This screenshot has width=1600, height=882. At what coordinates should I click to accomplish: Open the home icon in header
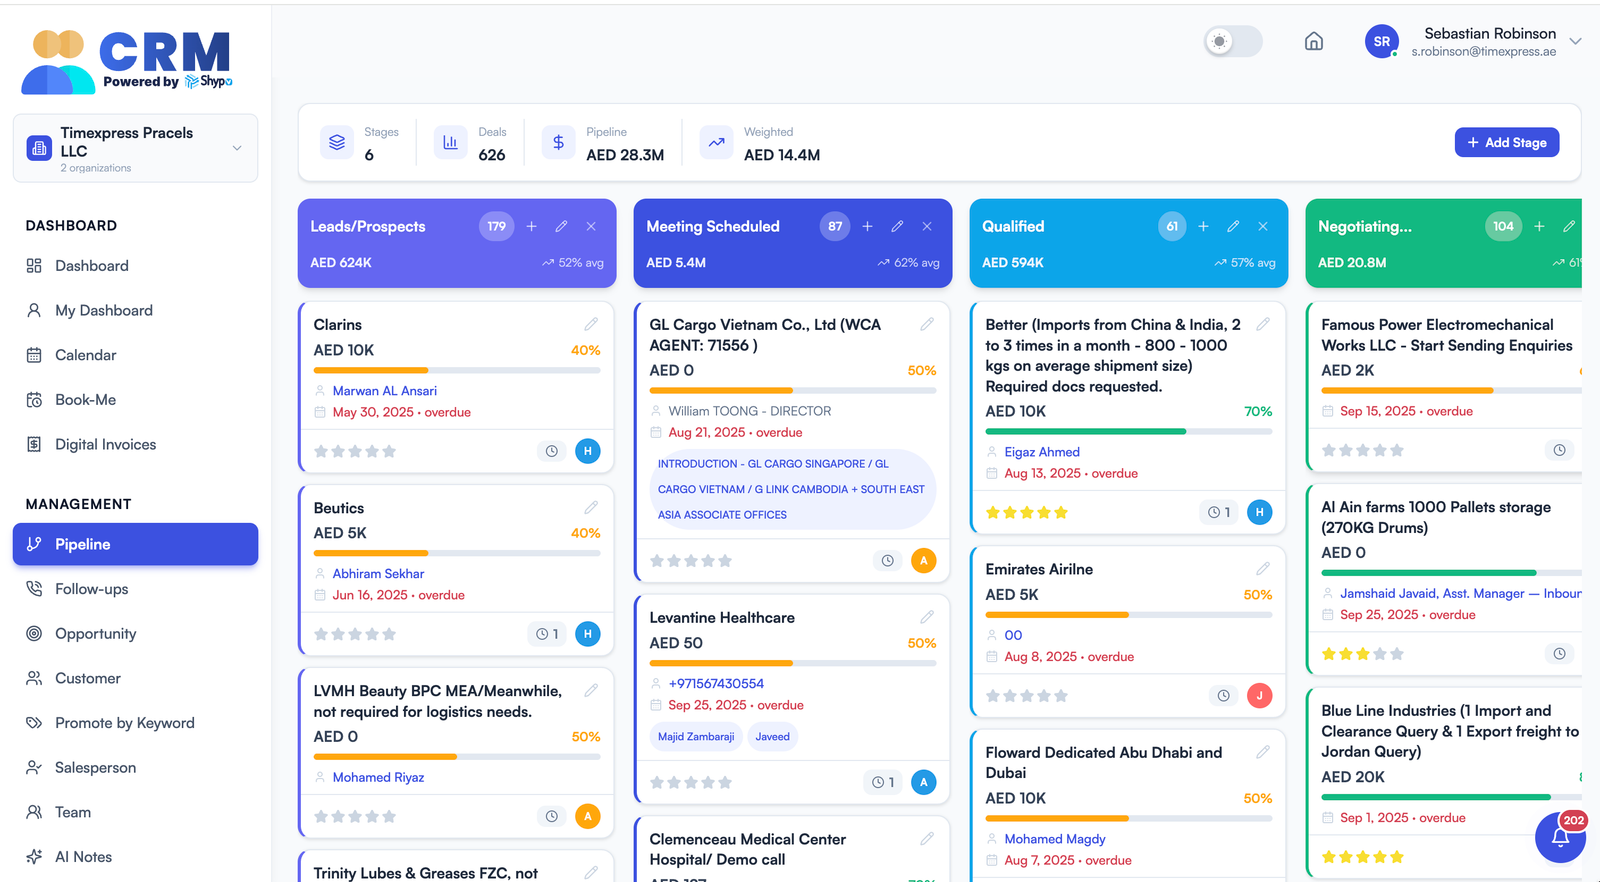[x=1314, y=41]
